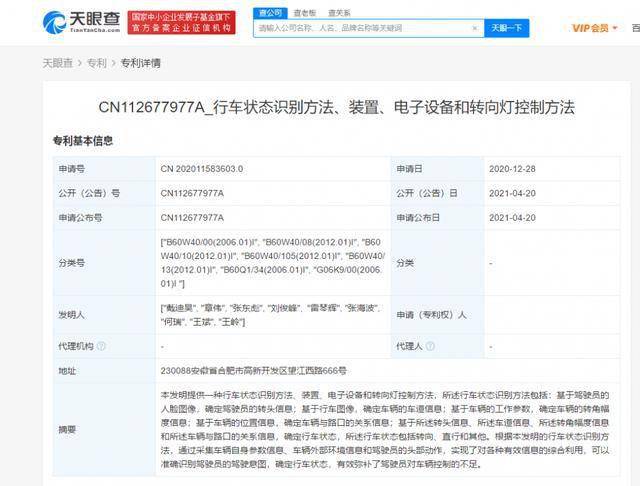Focus the company name search input field
The height and width of the screenshot is (486, 640).
[x=363, y=28]
